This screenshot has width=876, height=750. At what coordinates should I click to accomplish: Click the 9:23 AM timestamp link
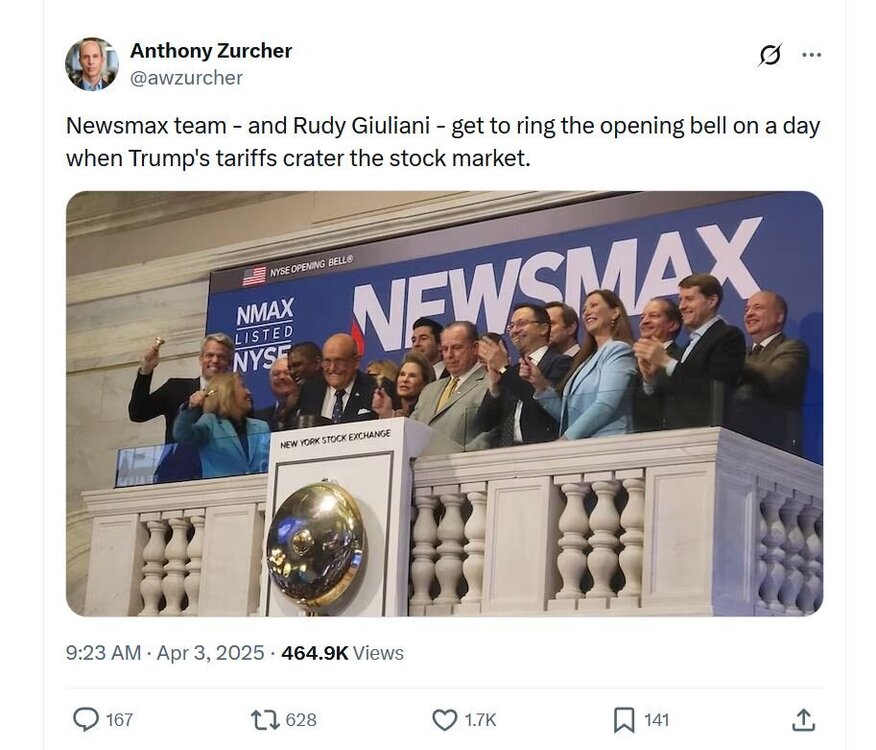[x=103, y=653]
